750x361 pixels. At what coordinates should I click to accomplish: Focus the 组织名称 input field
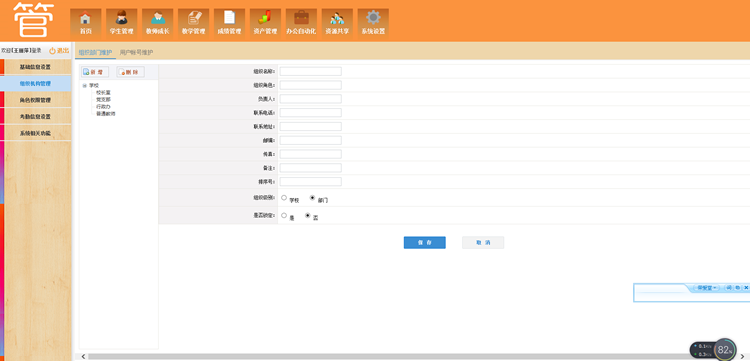click(310, 71)
